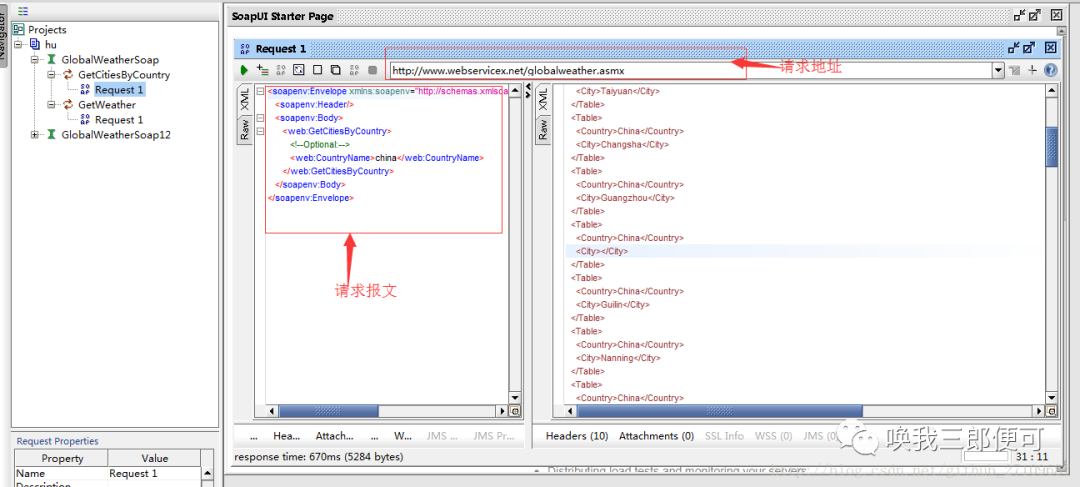
Task: Open the request Hea... tab
Action: [287, 436]
